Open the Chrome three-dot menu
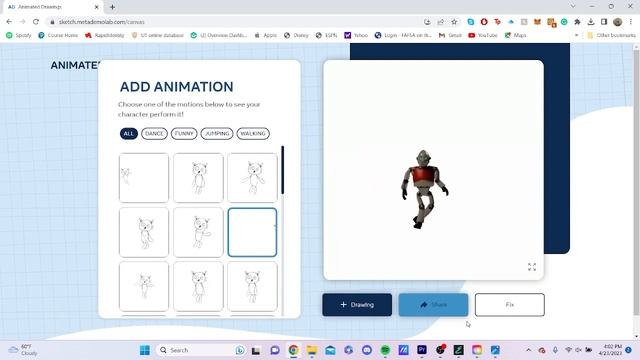640x360 pixels. (x=631, y=22)
